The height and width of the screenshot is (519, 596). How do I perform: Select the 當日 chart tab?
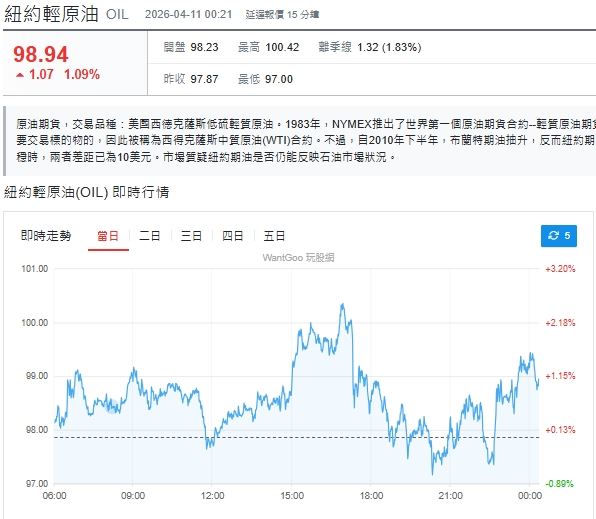click(x=108, y=236)
